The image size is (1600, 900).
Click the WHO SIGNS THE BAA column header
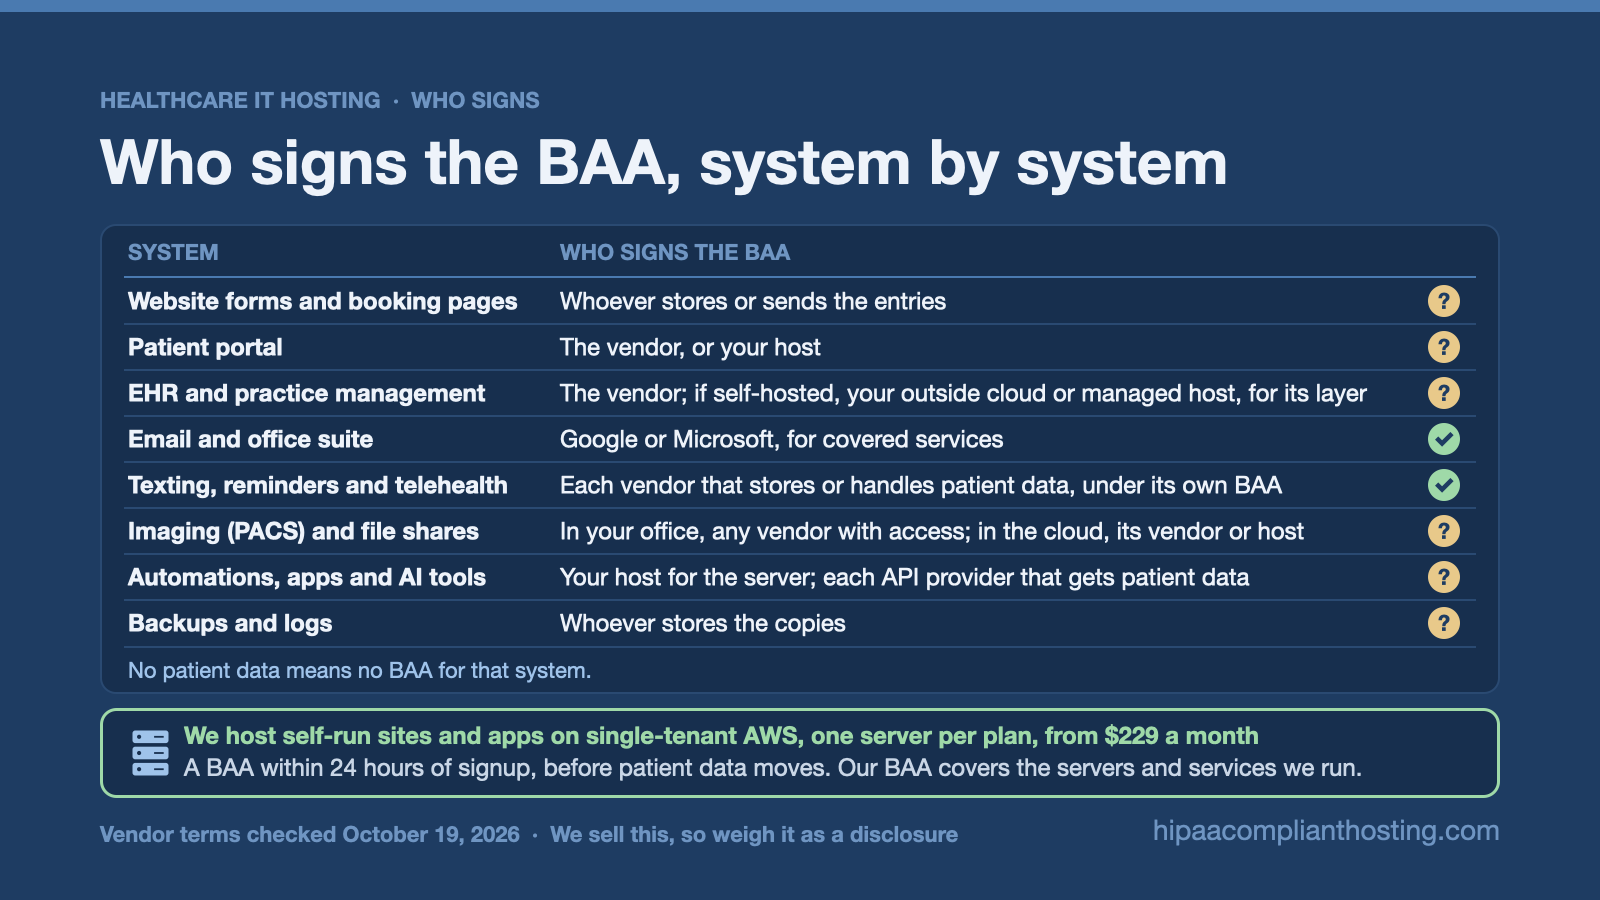pyautogui.click(x=675, y=252)
